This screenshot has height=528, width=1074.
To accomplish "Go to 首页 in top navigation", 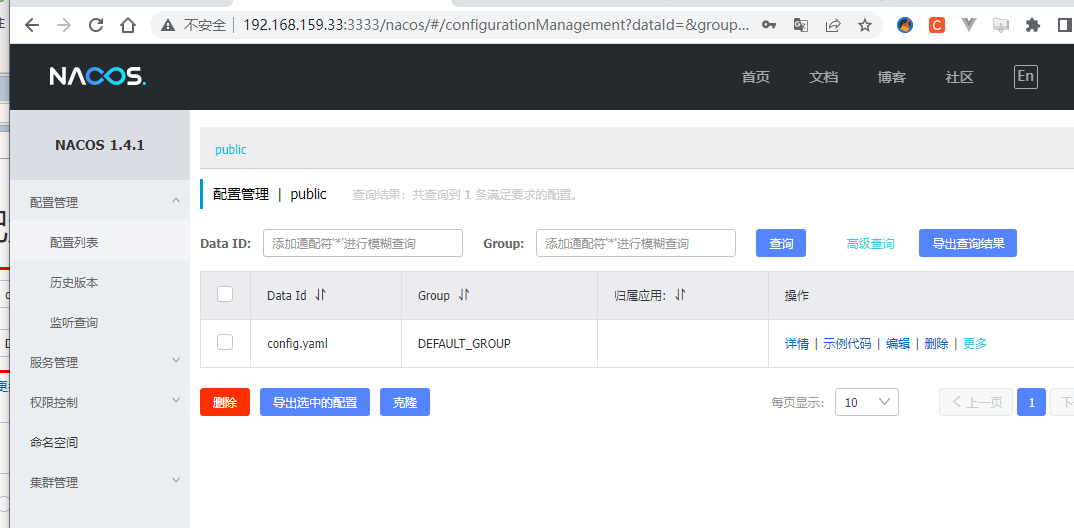I will pyautogui.click(x=755, y=77).
